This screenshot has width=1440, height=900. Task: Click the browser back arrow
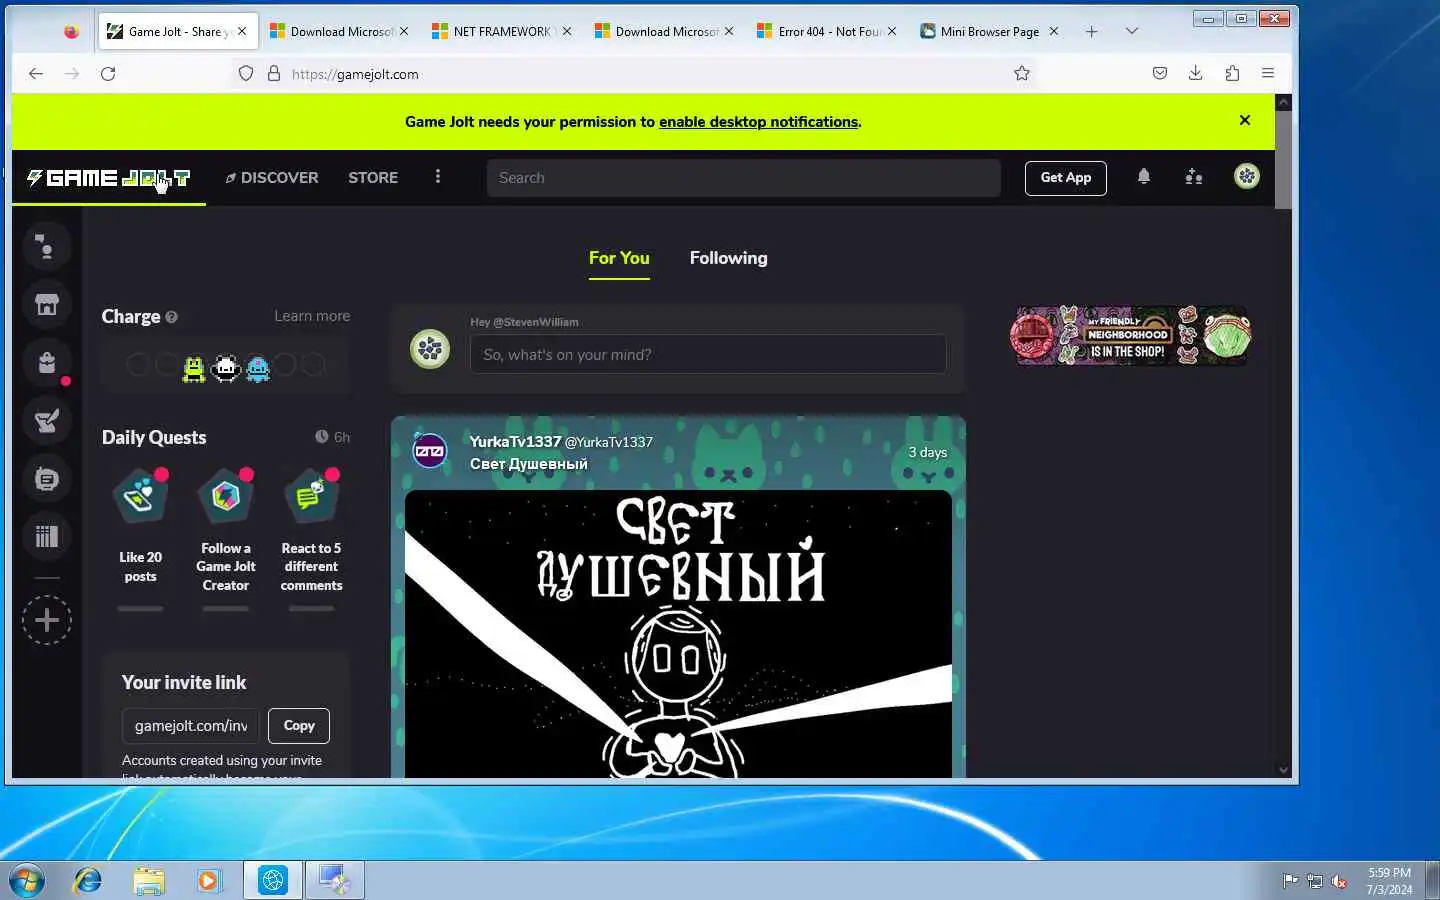pos(36,73)
